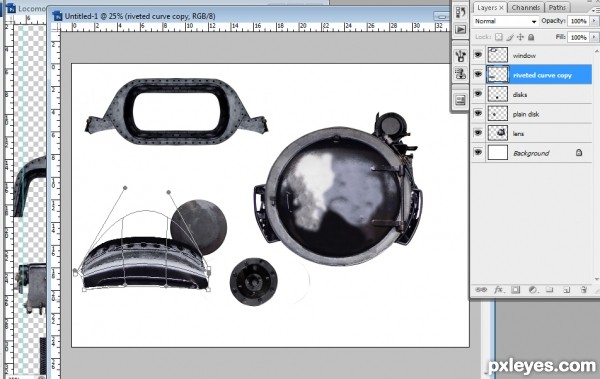Click the Link Layers icon

pyautogui.click(x=481, y=290)
